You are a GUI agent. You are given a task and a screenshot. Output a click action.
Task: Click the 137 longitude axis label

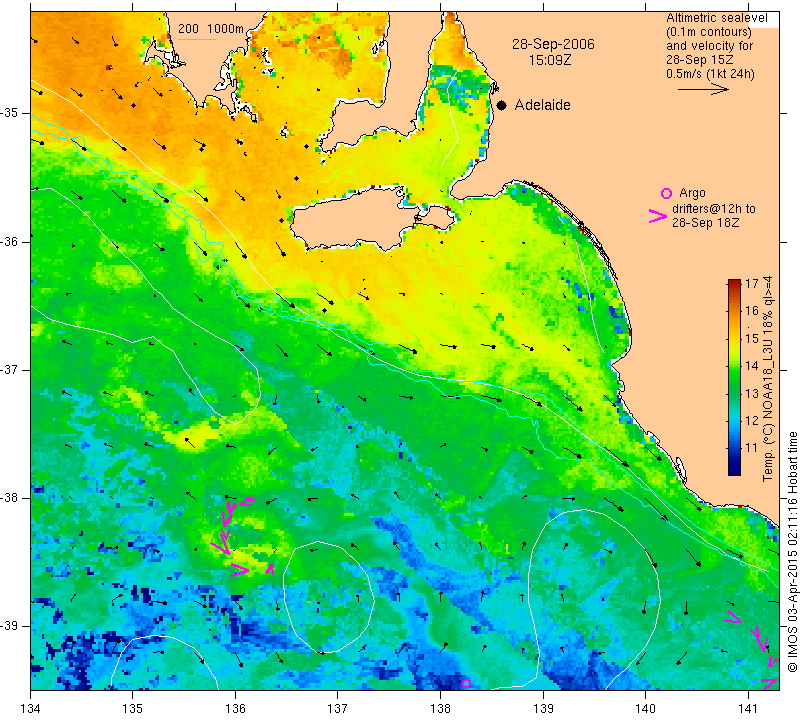[338, 709]
